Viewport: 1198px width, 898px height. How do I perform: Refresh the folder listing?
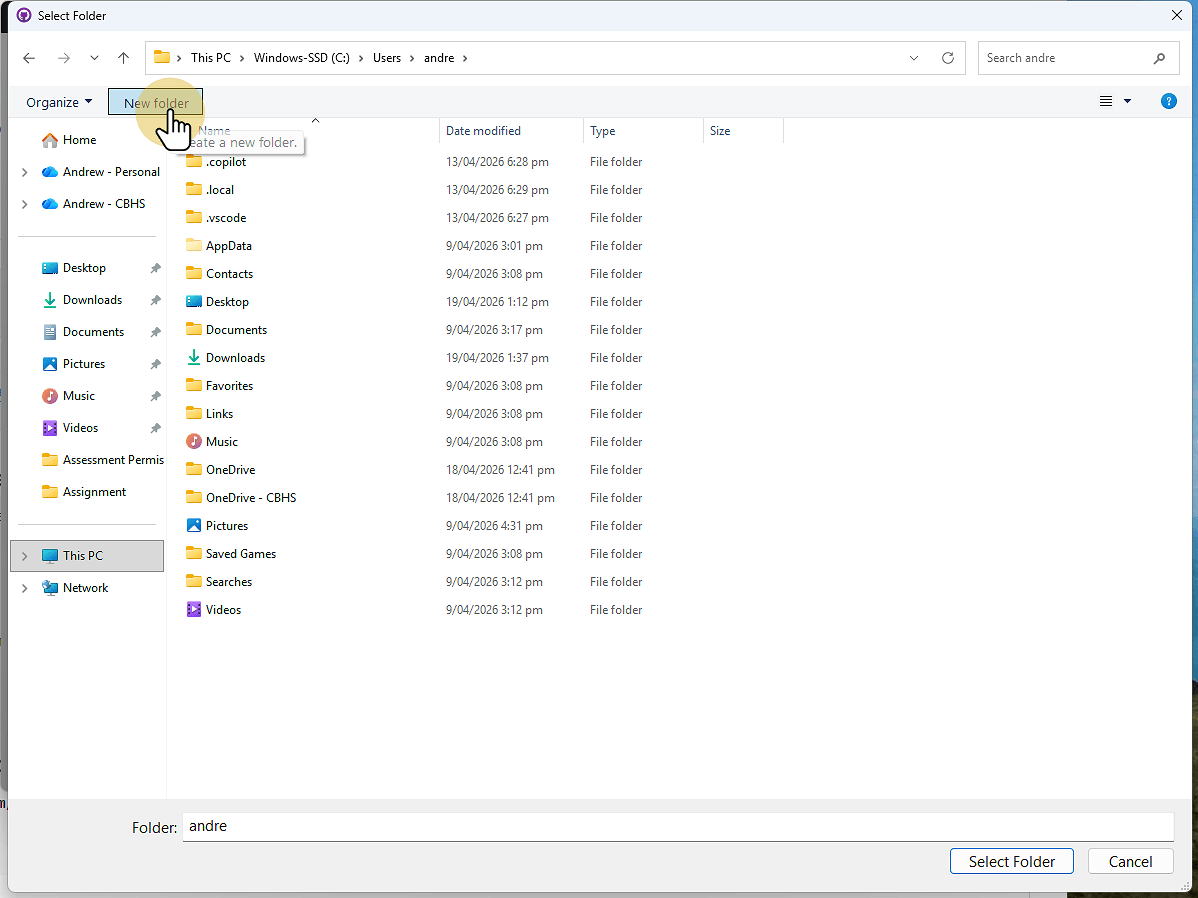(x=947, y=58)
